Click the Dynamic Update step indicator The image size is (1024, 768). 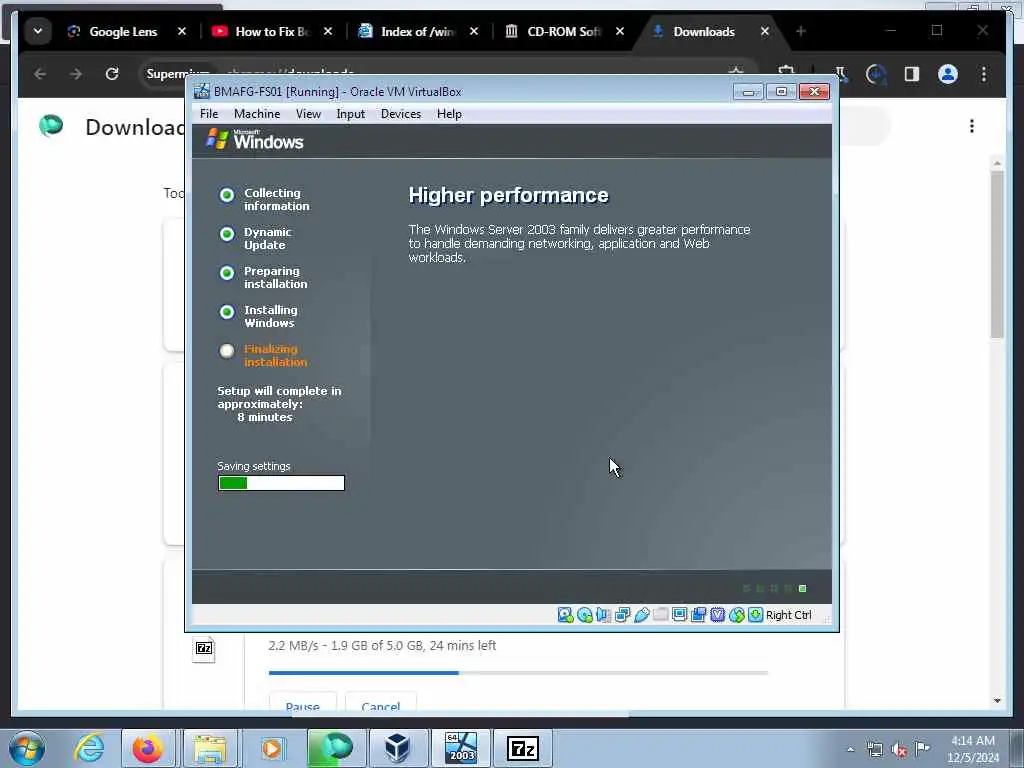(x=227, y=234)
